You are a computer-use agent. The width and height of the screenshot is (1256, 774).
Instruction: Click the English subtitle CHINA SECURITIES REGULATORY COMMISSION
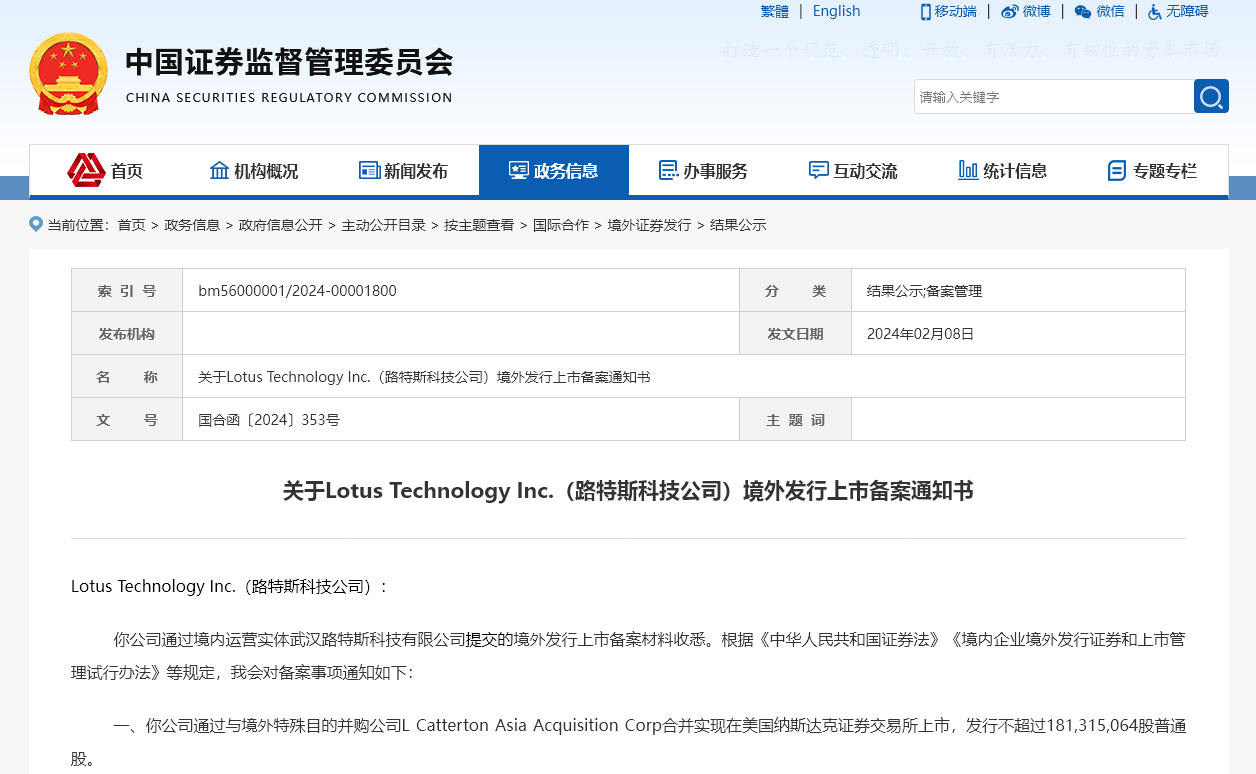click(x=289, y=98)
